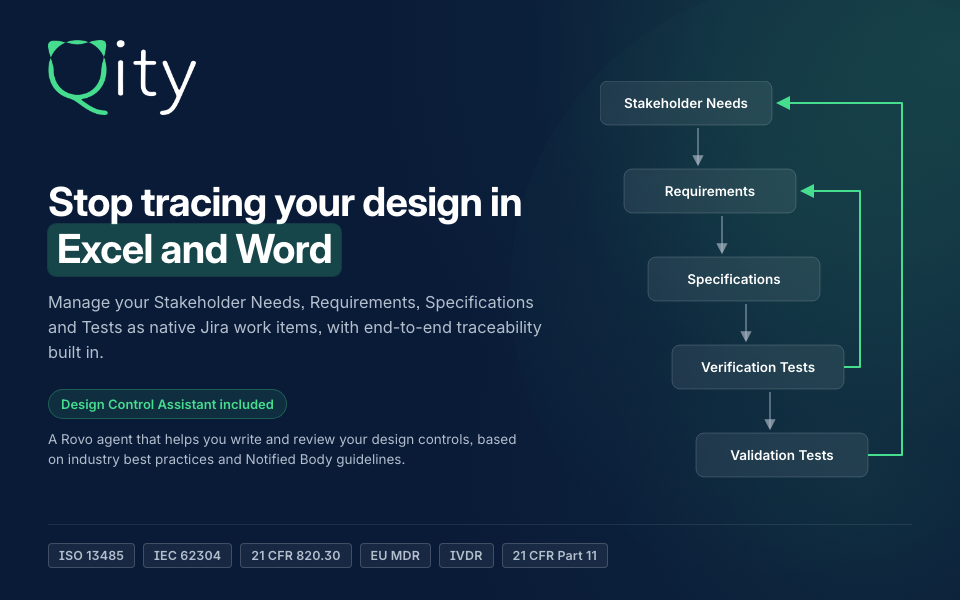Click the IEC 62304 tag
This screenshot has width=960, height=600.
click(x=187, y=555)
